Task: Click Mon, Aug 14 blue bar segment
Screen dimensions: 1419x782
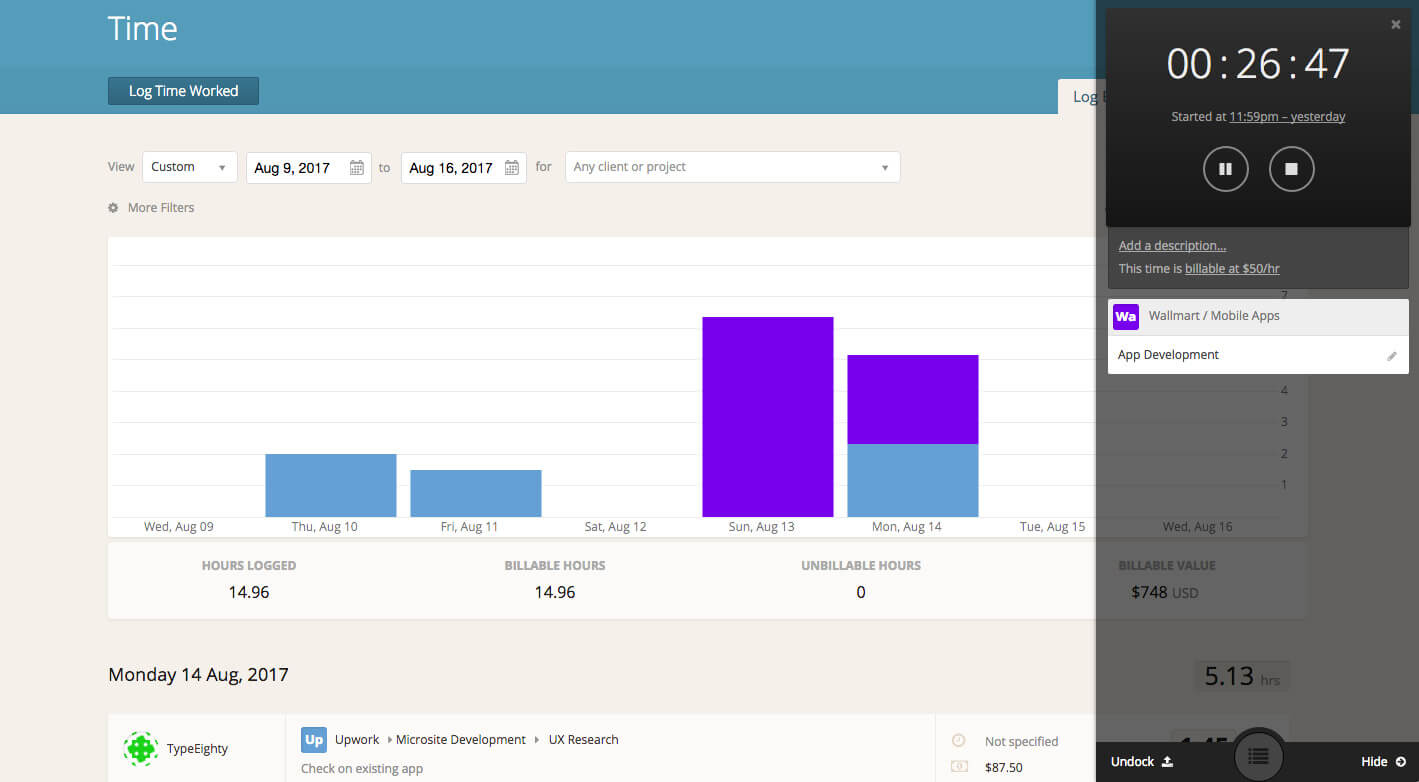Action: (x=913, y=480)
